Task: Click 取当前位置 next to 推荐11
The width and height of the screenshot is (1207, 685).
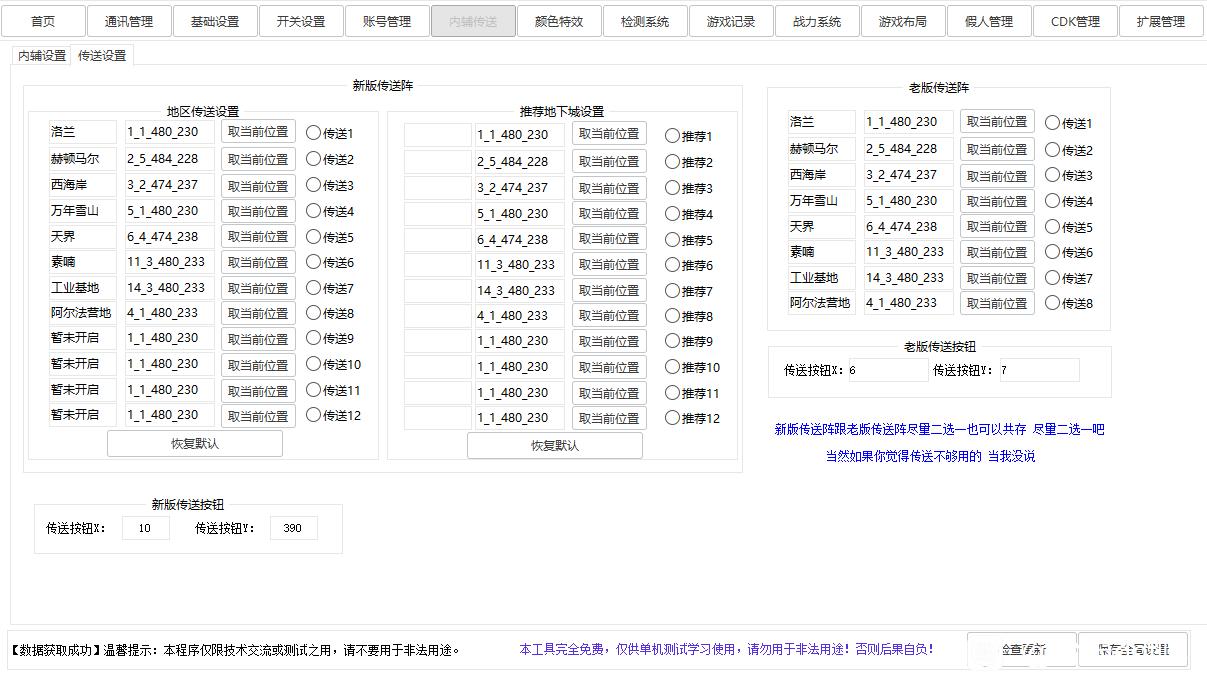Action: coord(609,393)
